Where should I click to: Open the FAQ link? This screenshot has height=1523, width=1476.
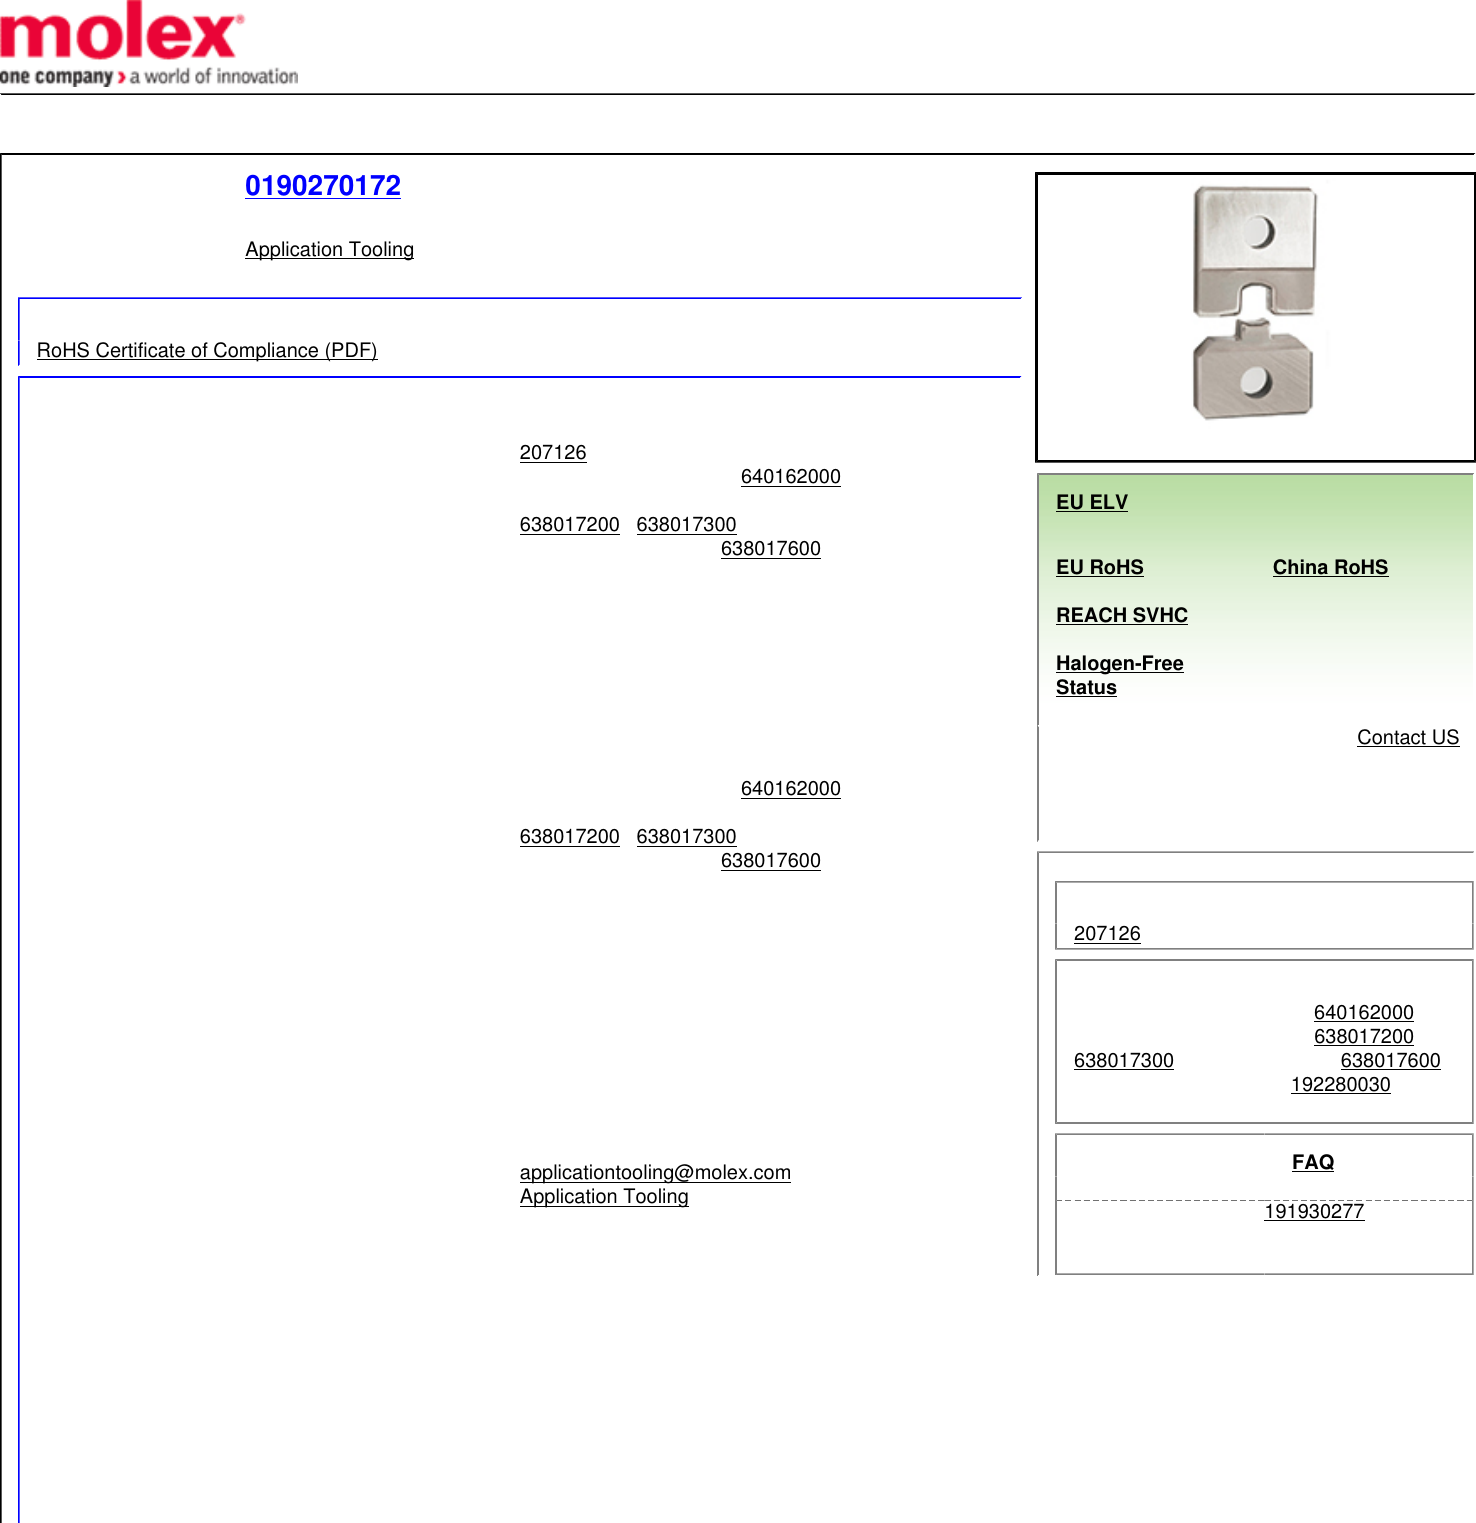(1312, 1162)
